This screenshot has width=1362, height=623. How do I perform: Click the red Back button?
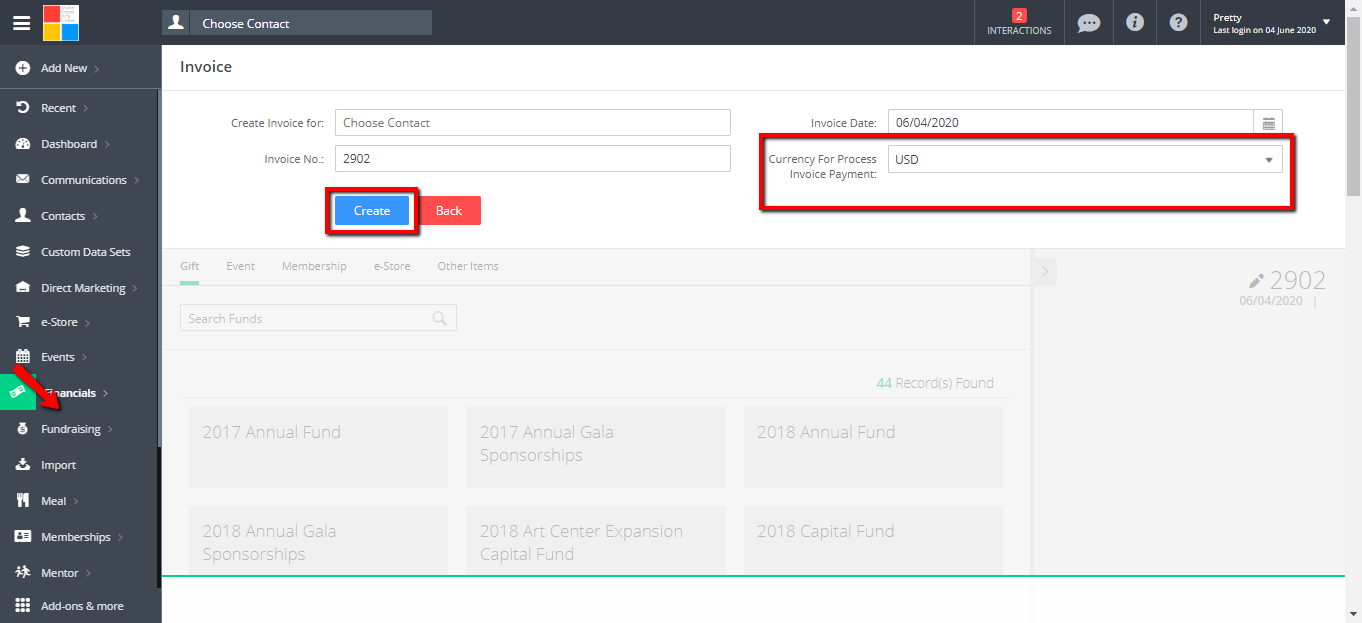449,211
